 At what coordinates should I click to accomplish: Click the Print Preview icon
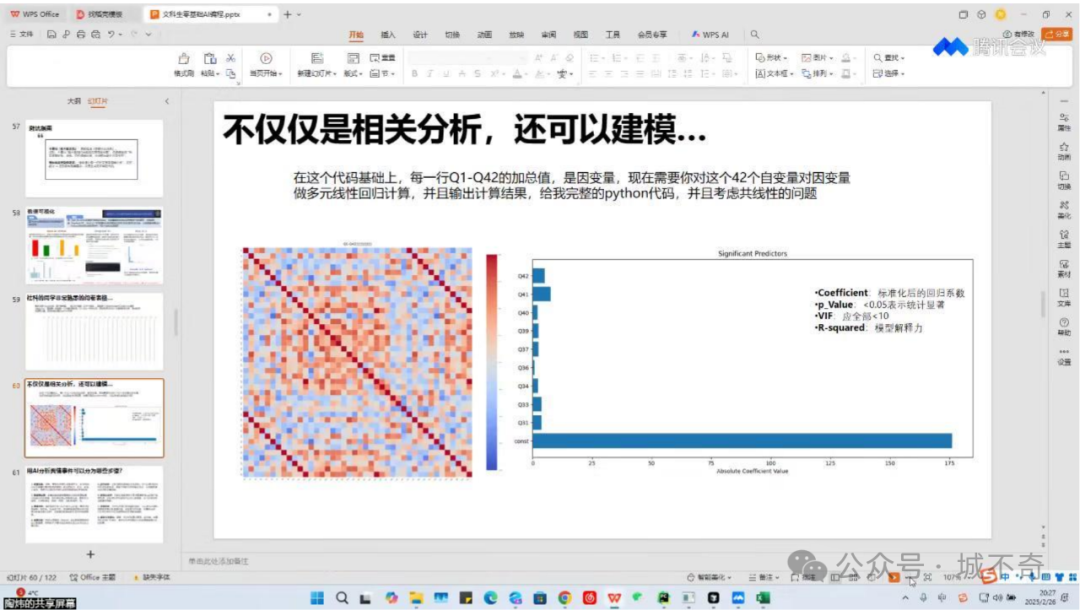(x=96, y=34)
